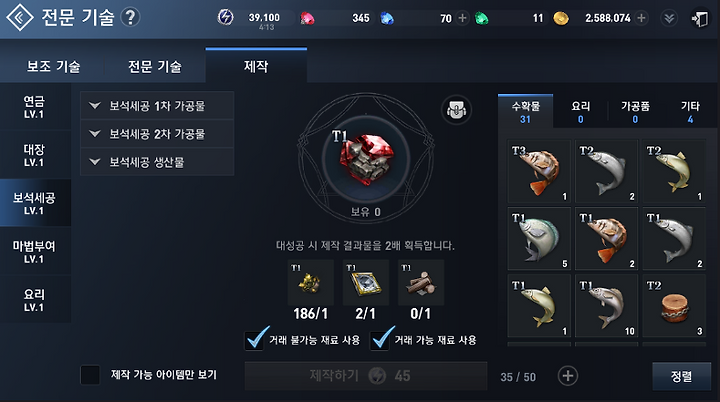
Task: Click the exit door icon
Action: [700, 18]
